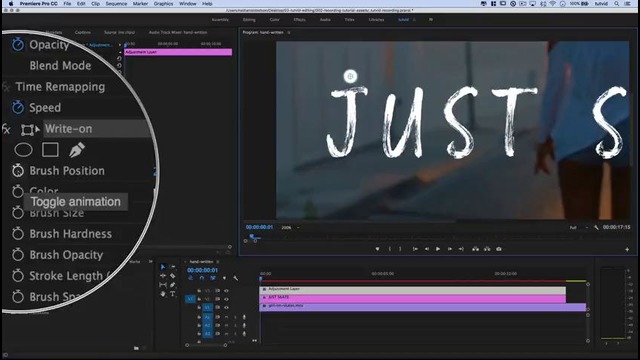Go to Out point
The image size is (640, 360).
click(x=461, y=249)
